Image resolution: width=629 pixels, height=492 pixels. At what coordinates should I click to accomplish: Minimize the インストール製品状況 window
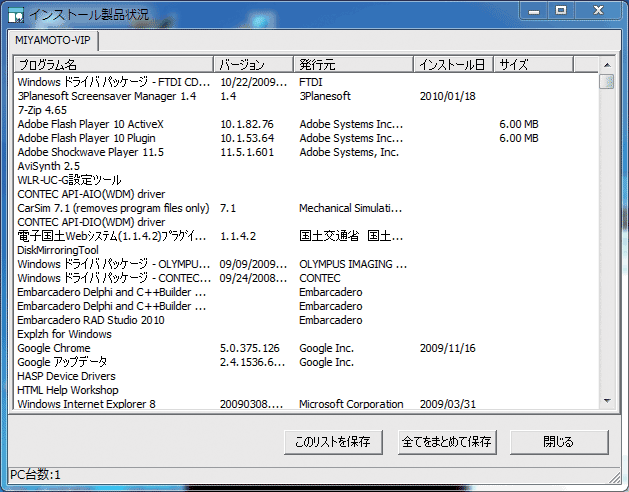click(534, 11)
